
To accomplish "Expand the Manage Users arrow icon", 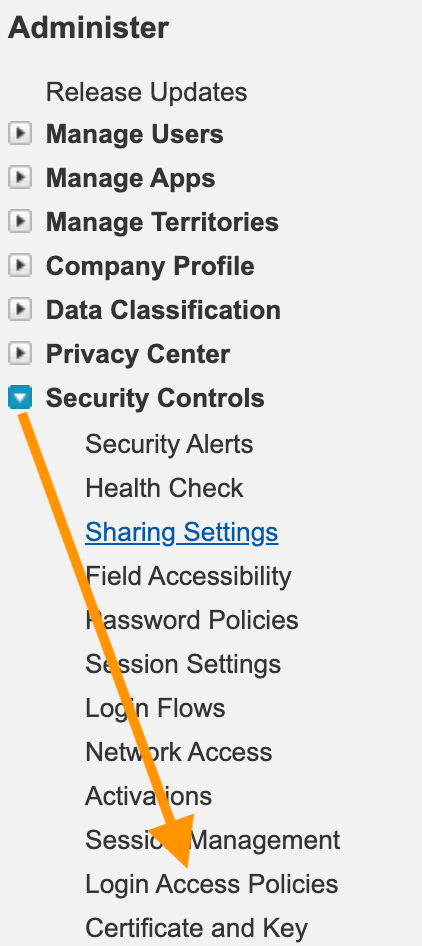I will pos(20,133).
